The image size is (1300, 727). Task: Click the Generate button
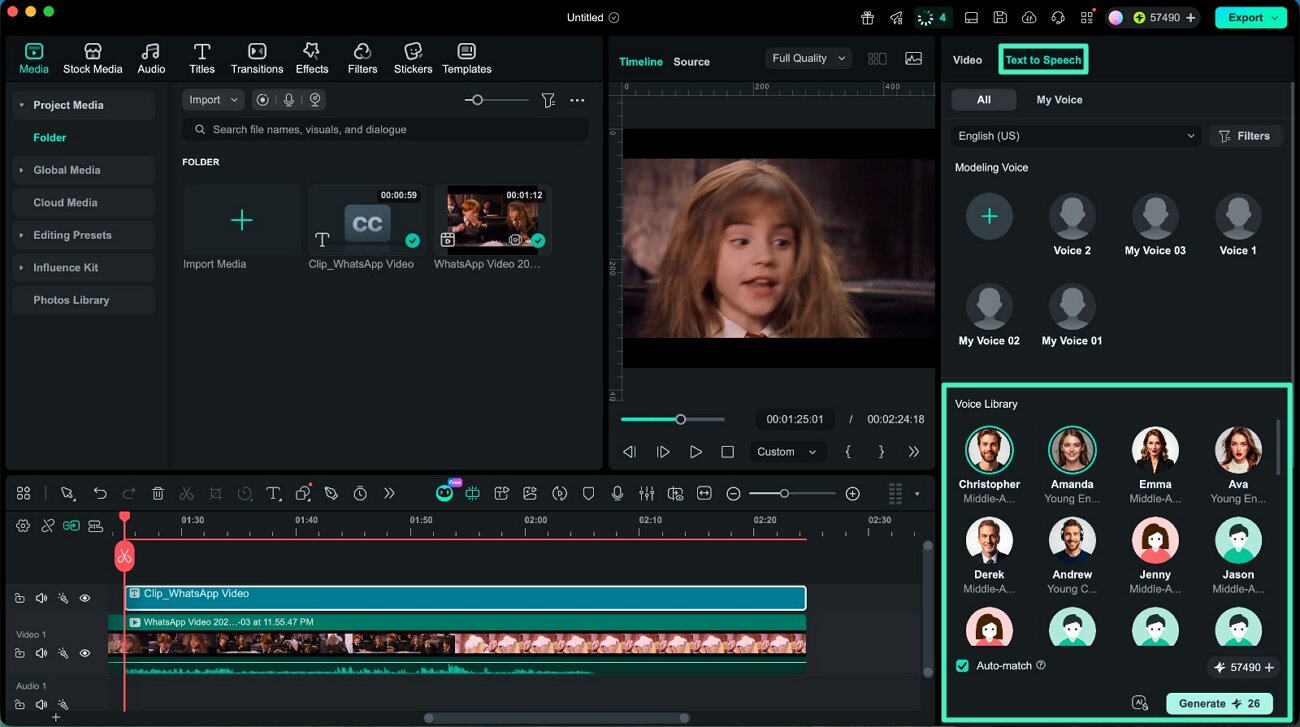tap(1219, 703)
